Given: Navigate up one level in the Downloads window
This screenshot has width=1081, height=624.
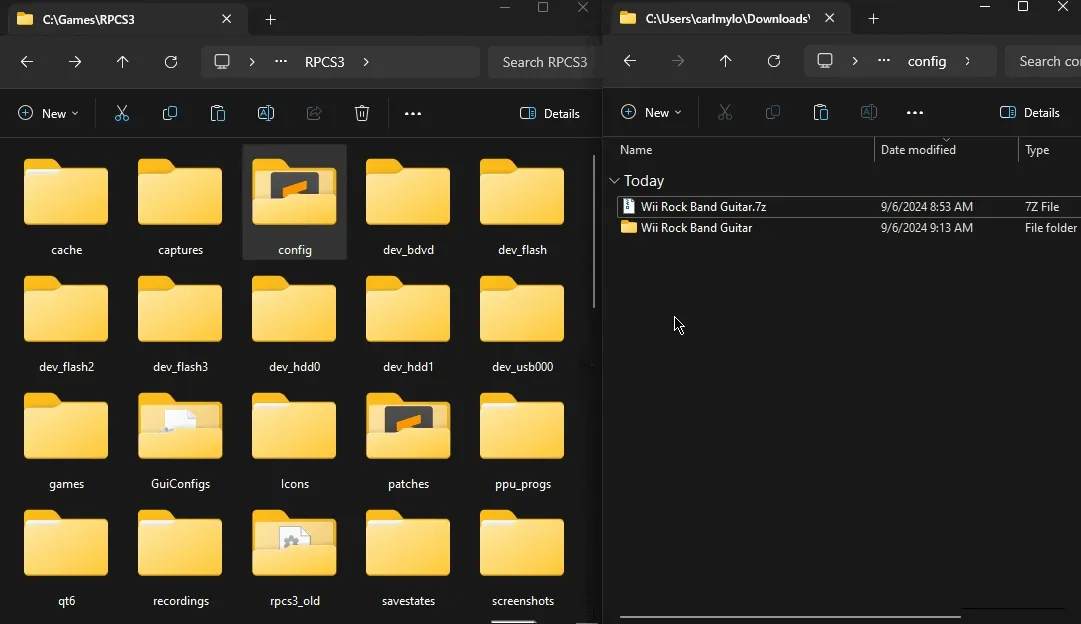Looking at the screenshot, I should tap(725, 61).
